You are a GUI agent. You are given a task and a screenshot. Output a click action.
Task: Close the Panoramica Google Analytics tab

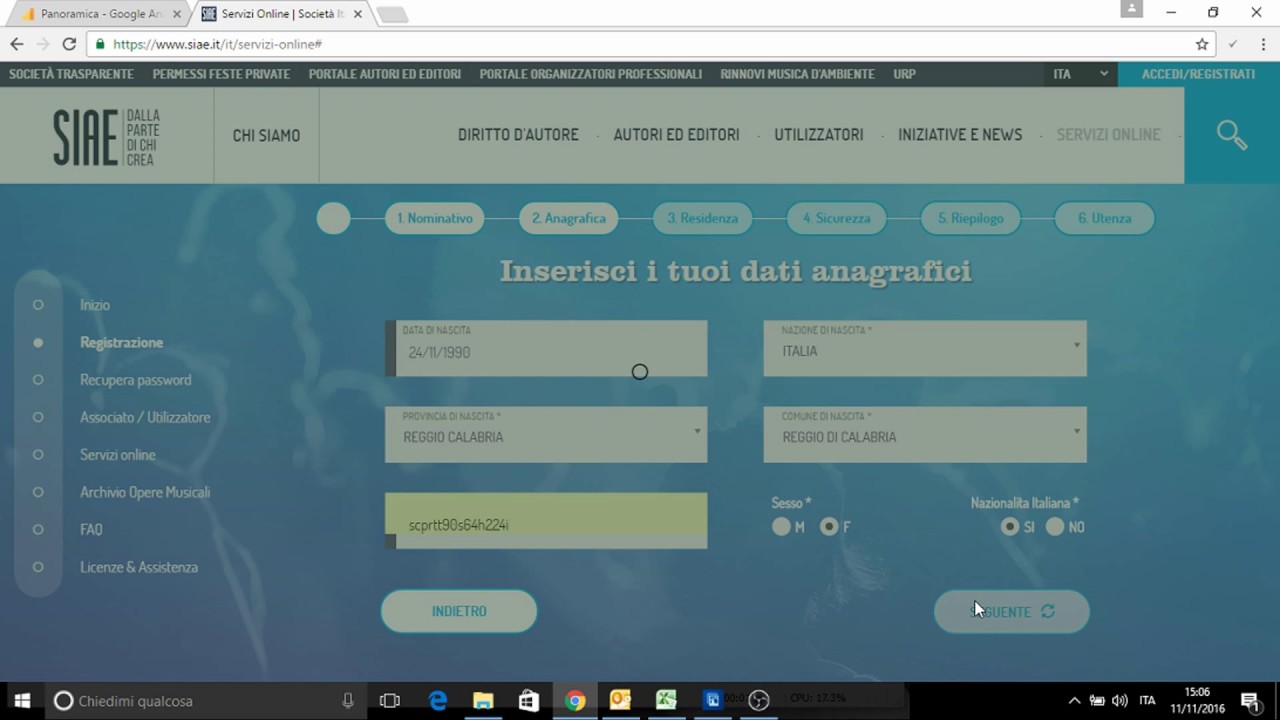coord(177,14)
